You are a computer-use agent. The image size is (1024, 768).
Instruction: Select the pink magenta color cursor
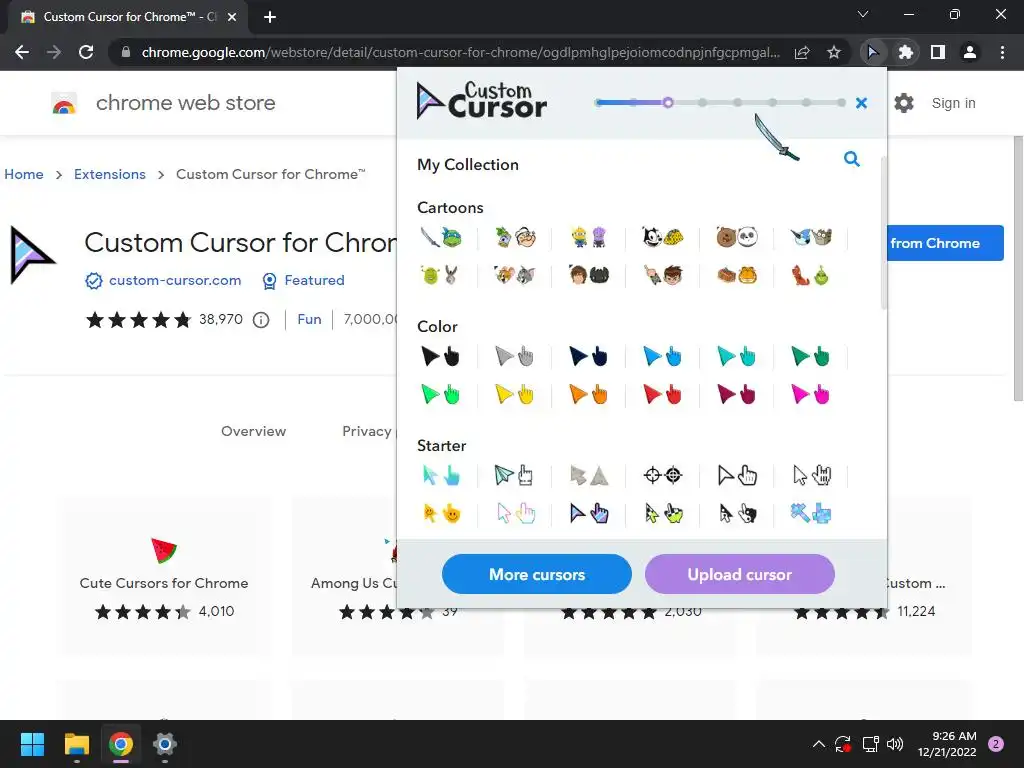[810, 394]
